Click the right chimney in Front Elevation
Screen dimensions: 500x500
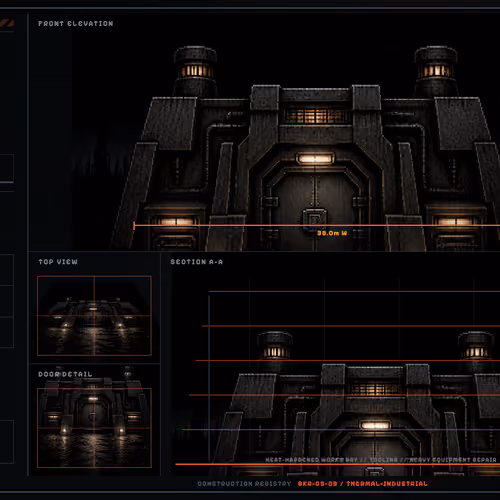coord(436,72)
